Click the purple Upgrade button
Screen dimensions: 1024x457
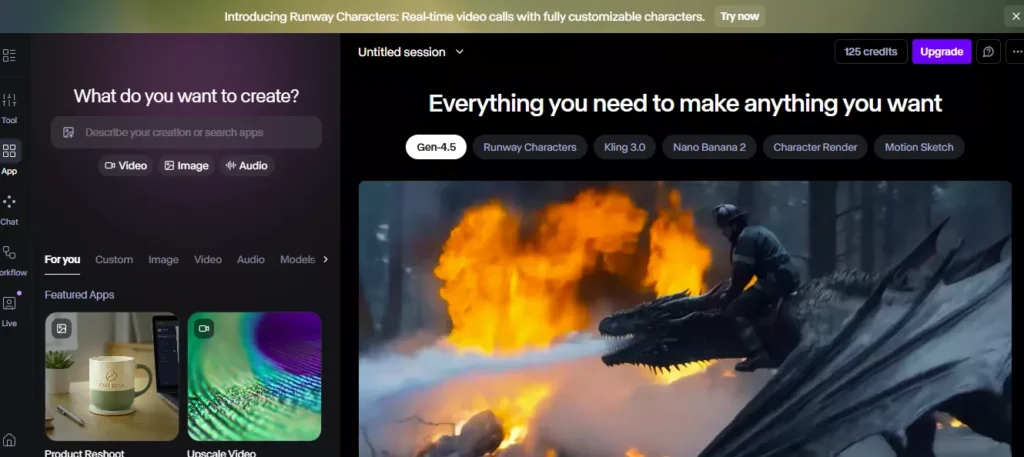(x=941, y=52)
